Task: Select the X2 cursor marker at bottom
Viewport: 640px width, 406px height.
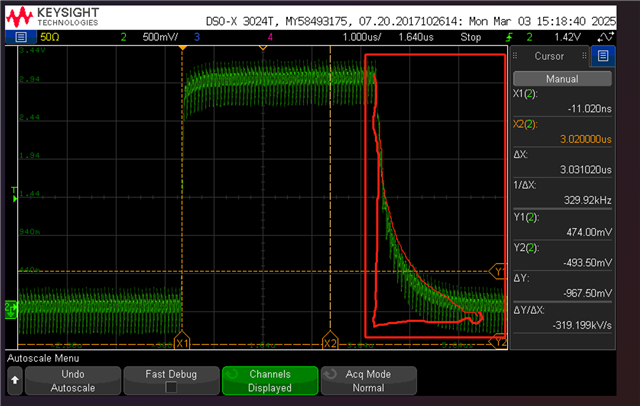Action: (330, 342)
